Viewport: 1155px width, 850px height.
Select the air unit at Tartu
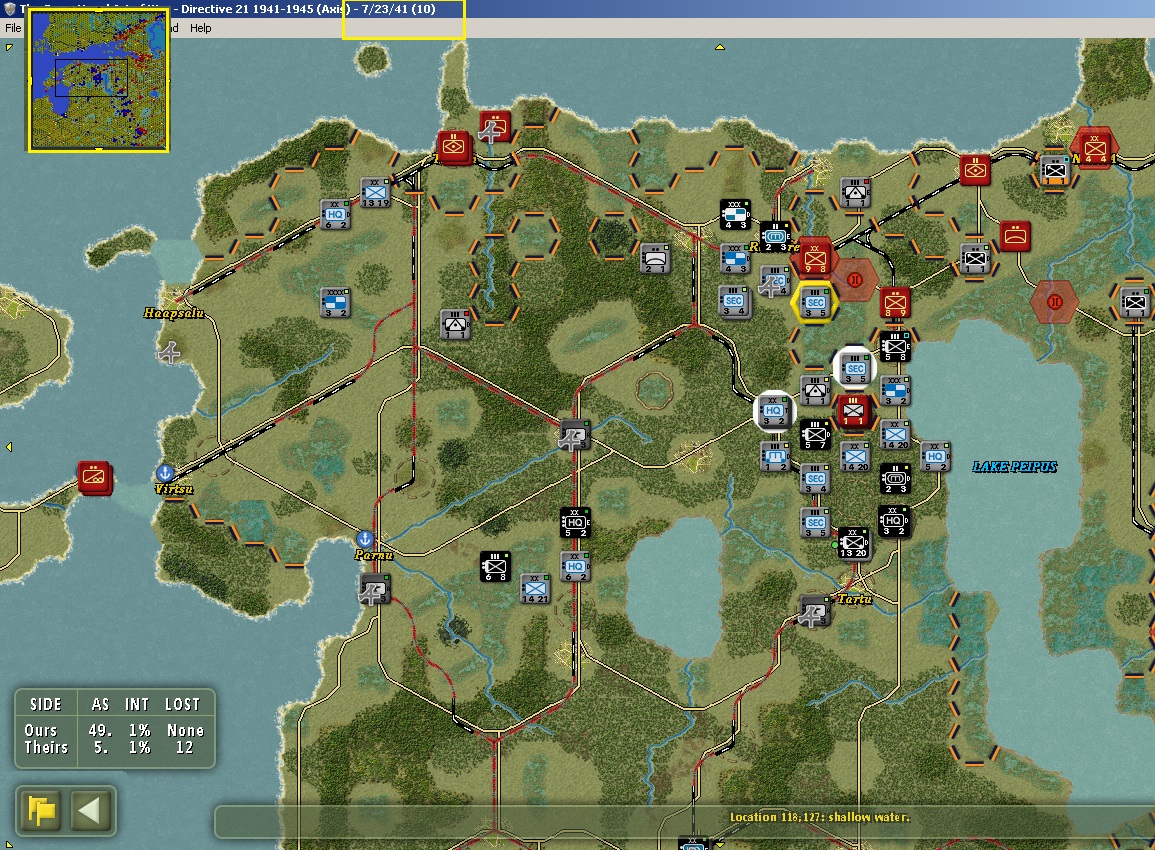[x=814, y=611]
